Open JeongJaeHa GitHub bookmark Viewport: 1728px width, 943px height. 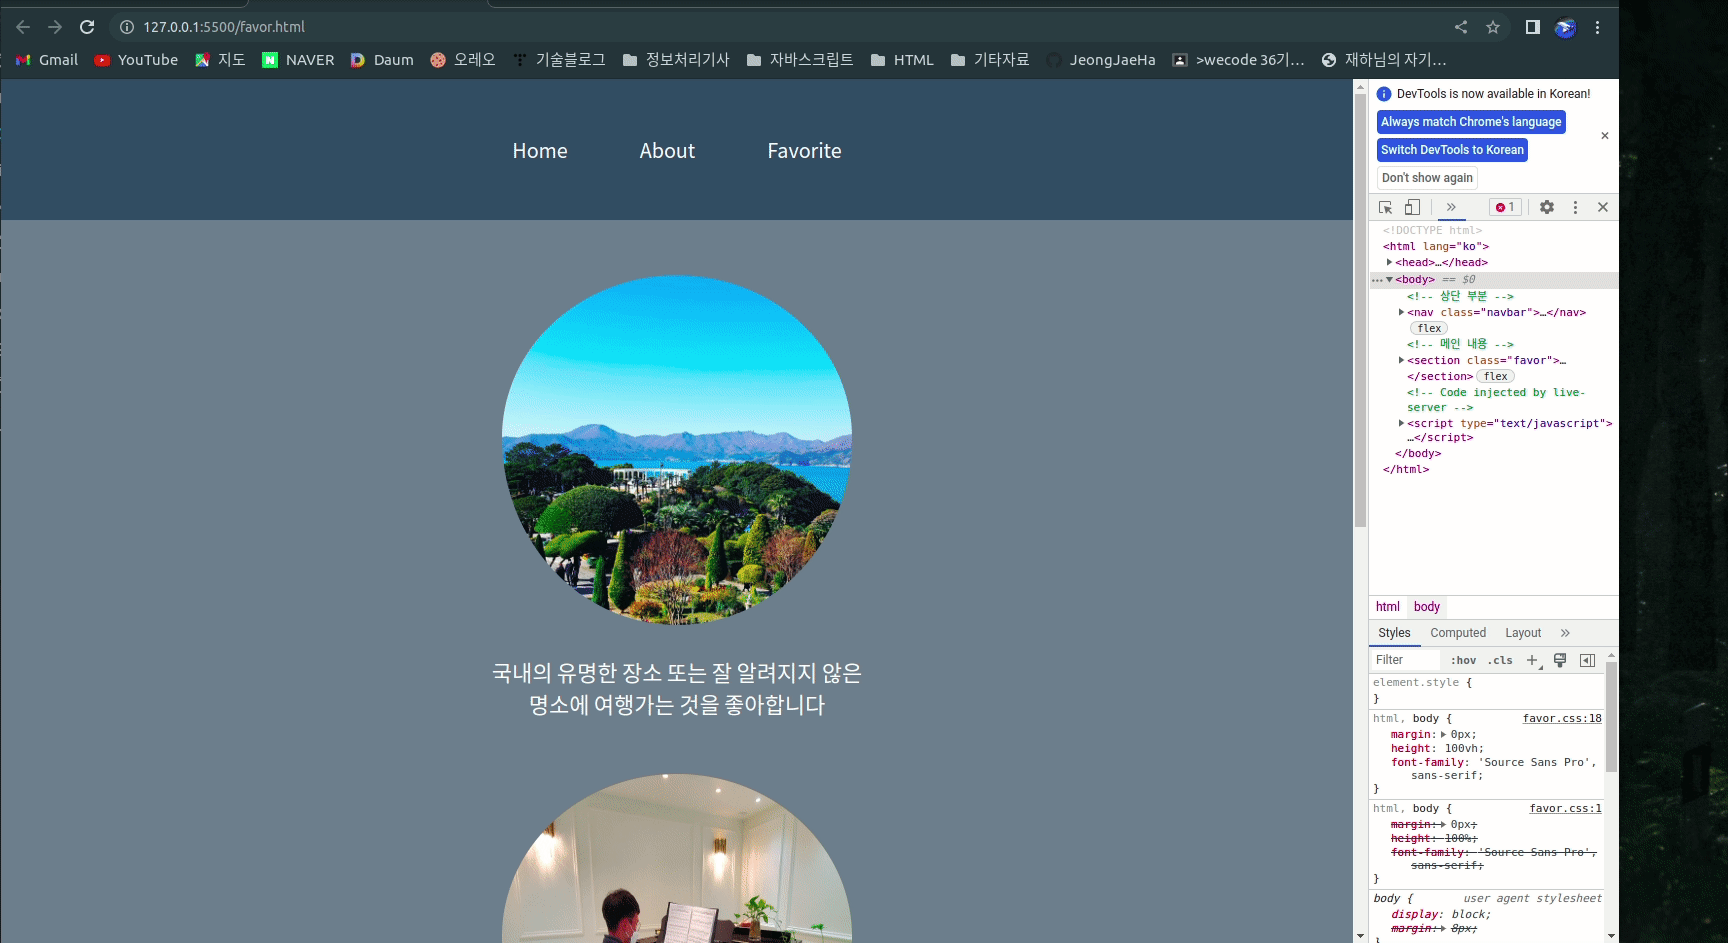point(1101,60)
